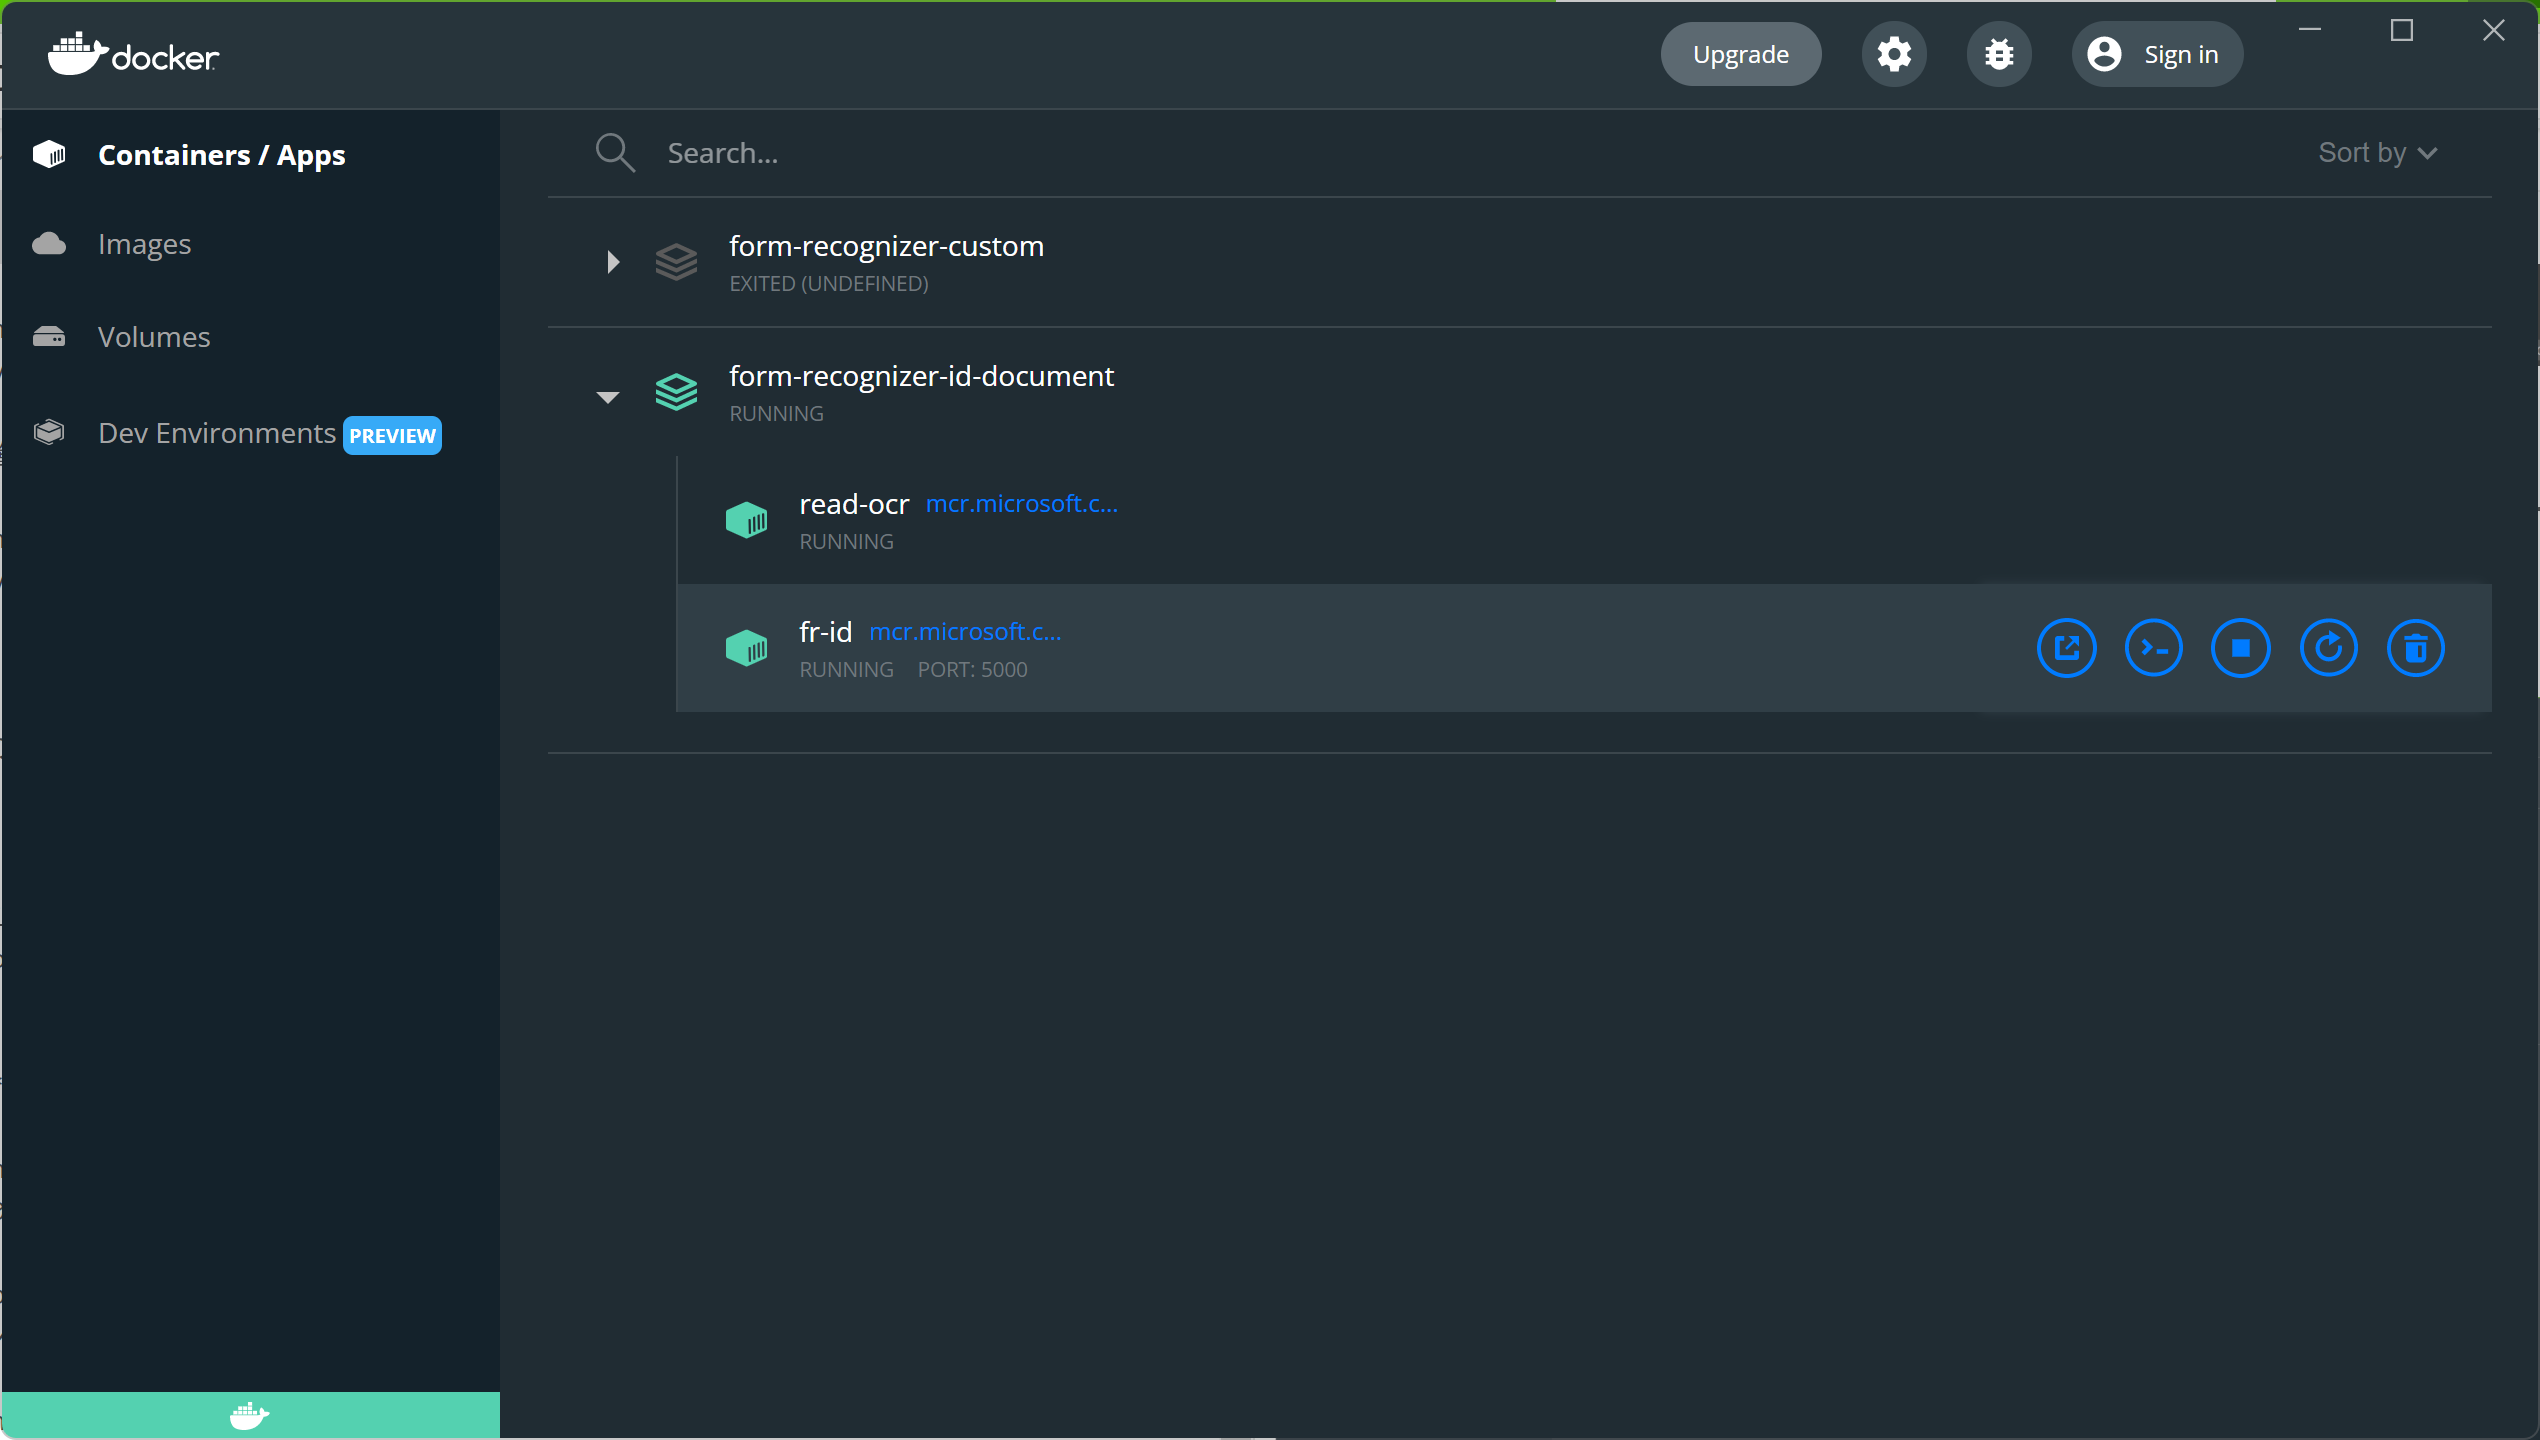Viewport: 2540px width, 1440px height.
Task: Restart the fr-id container
Action: coord(2328,649)
